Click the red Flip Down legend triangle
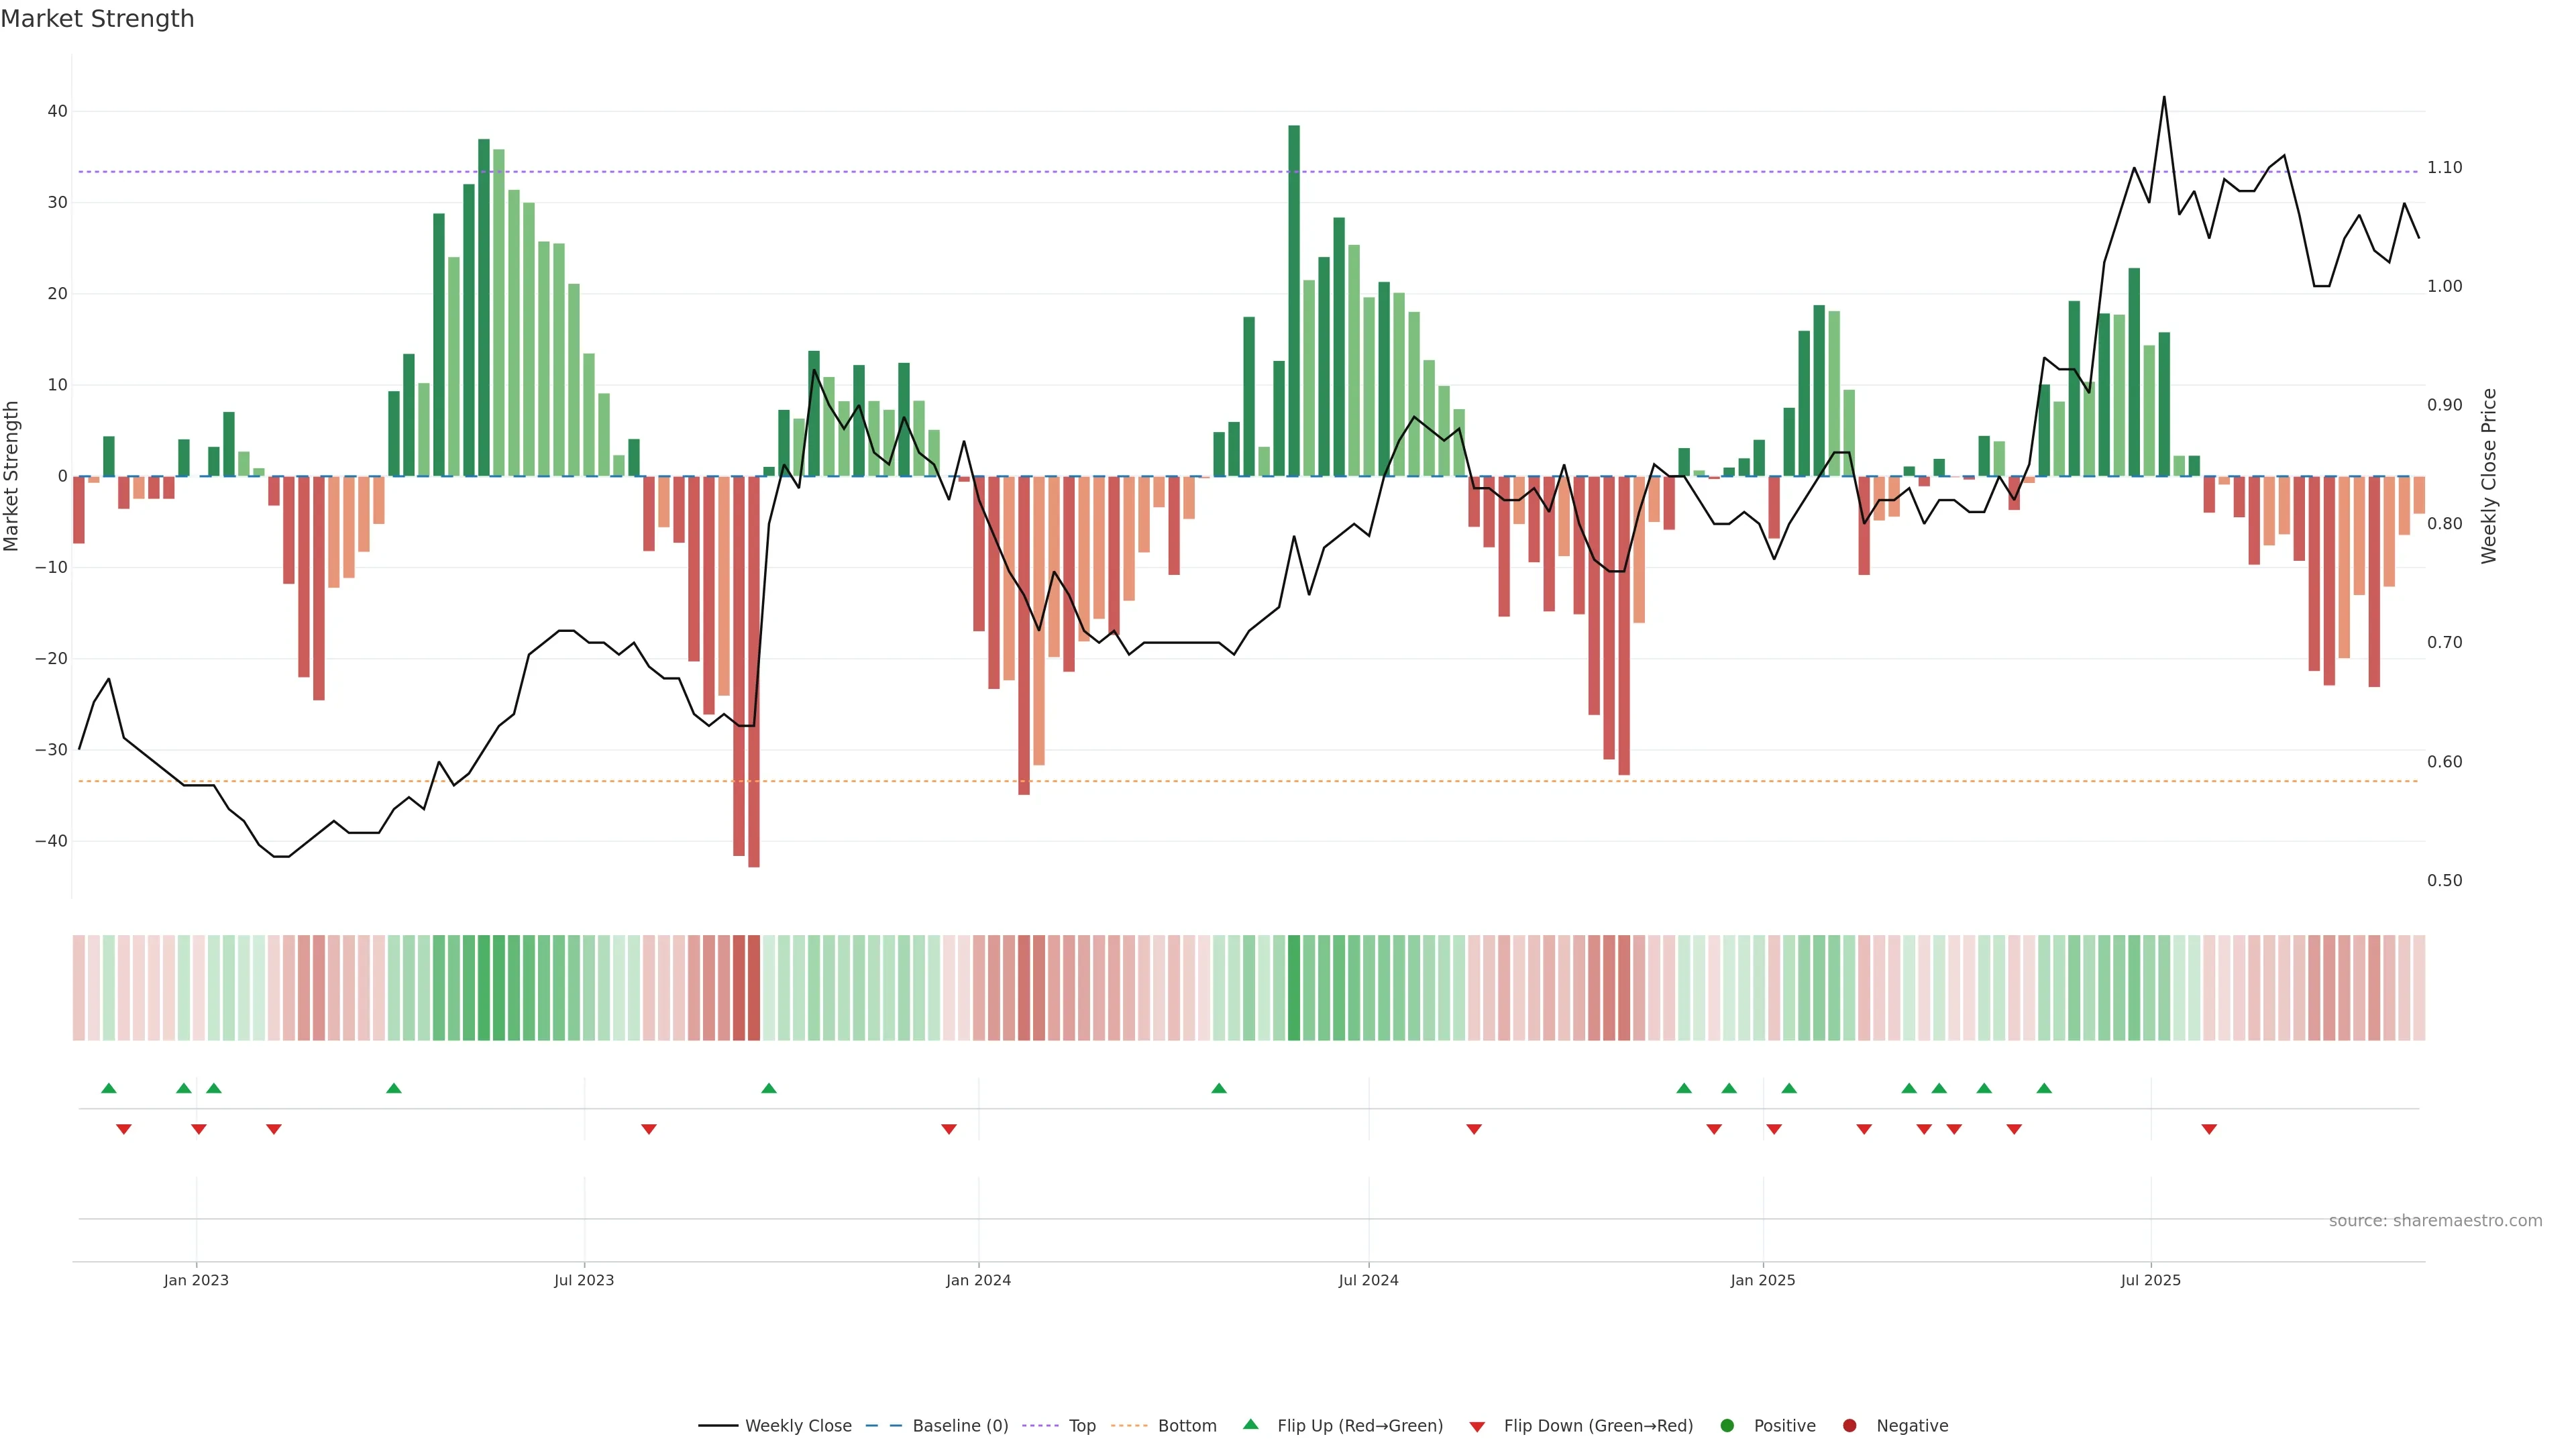The image size is (2576, 1449). (x=1477, y=1427)
